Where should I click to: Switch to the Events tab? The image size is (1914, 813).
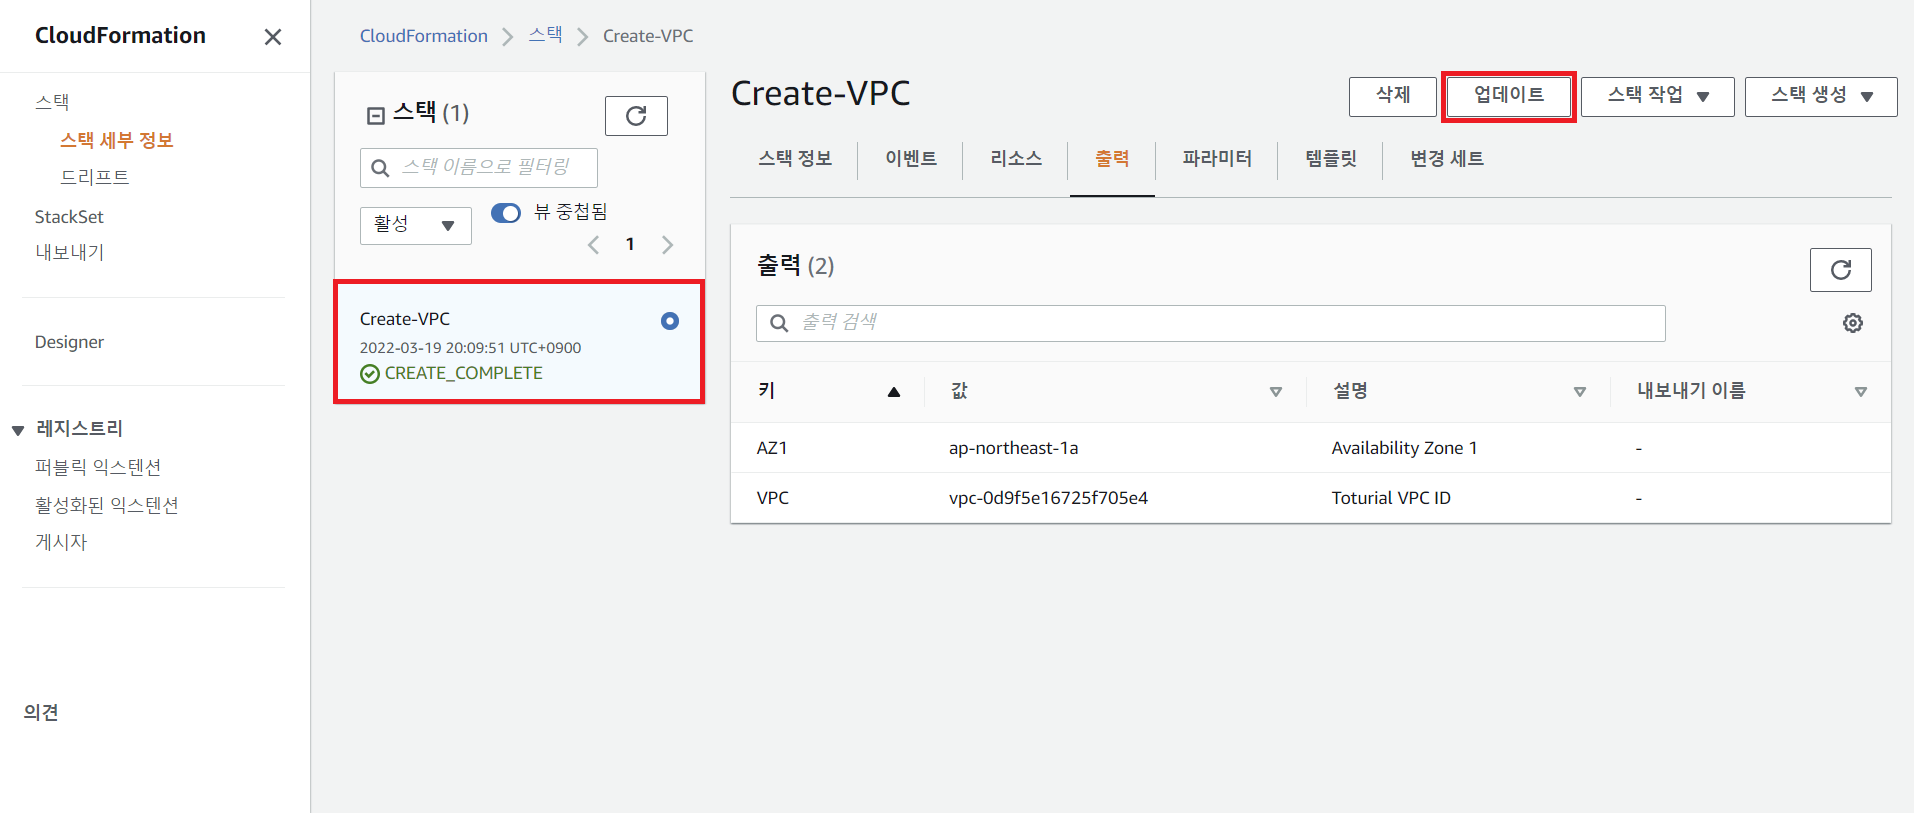(911, 158)
